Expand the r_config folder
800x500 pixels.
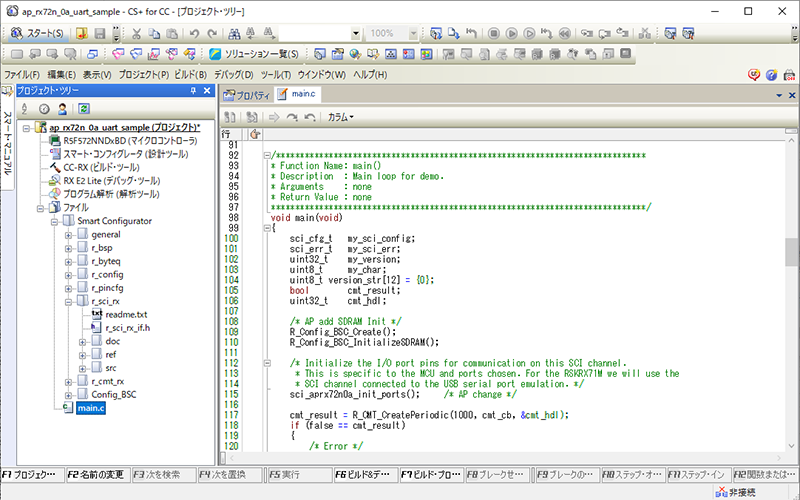point(68,275)
